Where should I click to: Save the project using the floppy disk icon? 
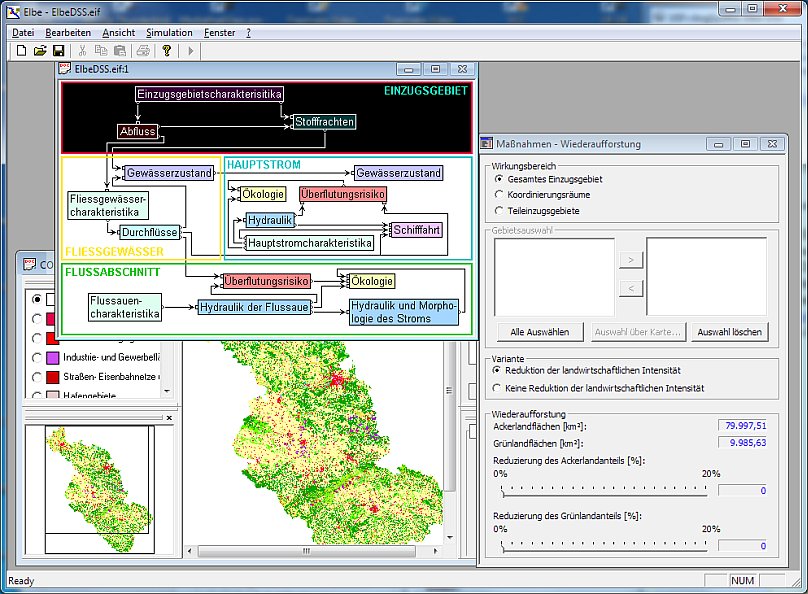[59, 51]
